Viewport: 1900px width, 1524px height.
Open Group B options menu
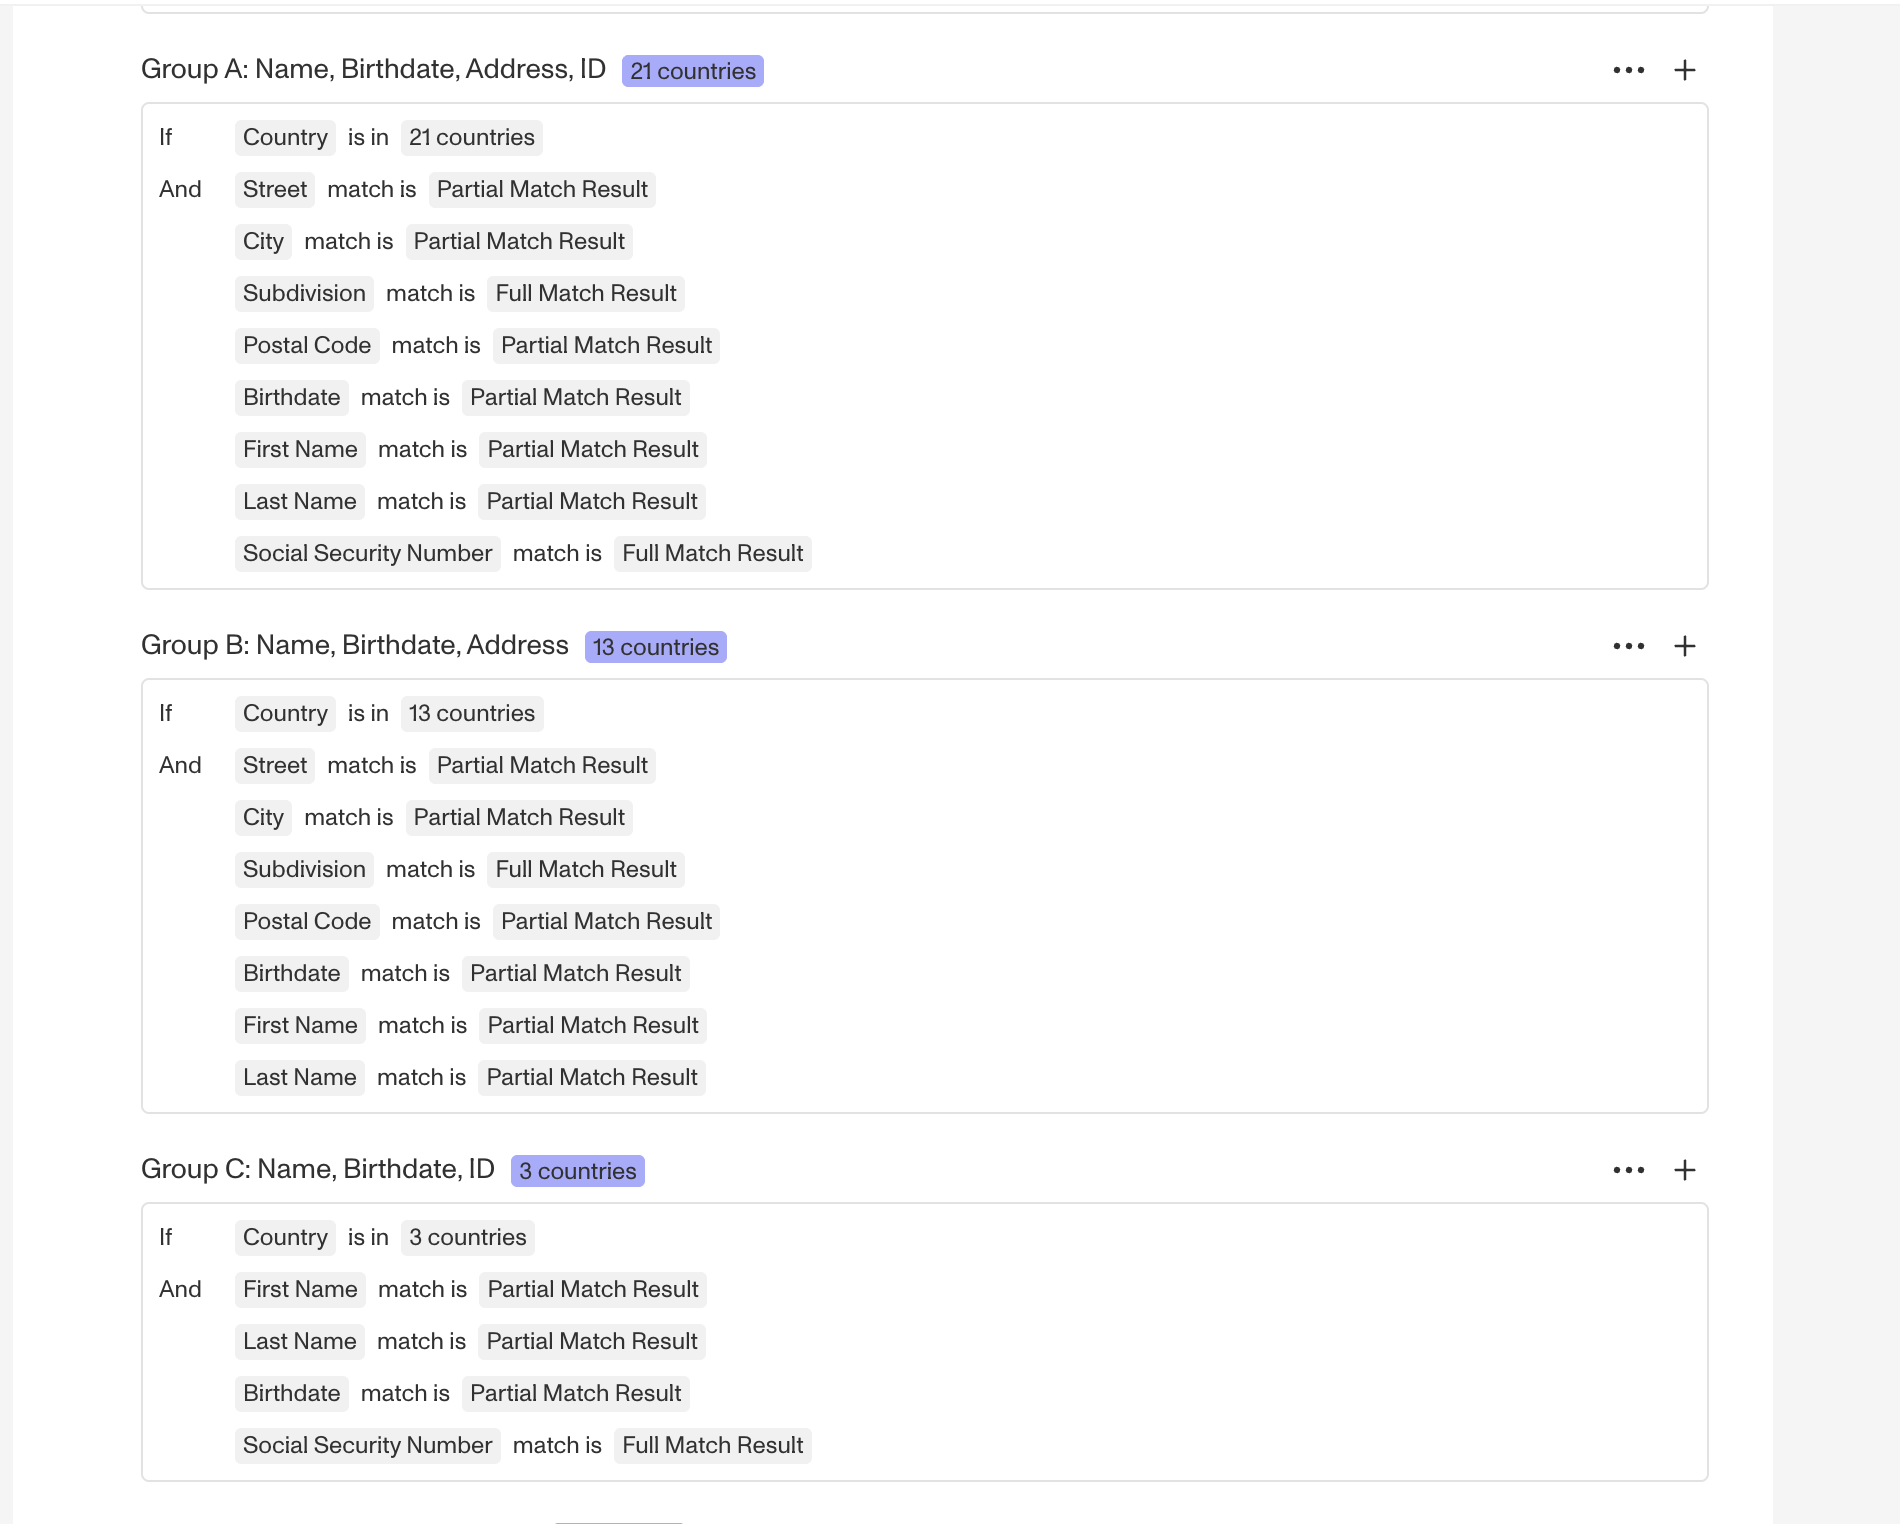1628,645
